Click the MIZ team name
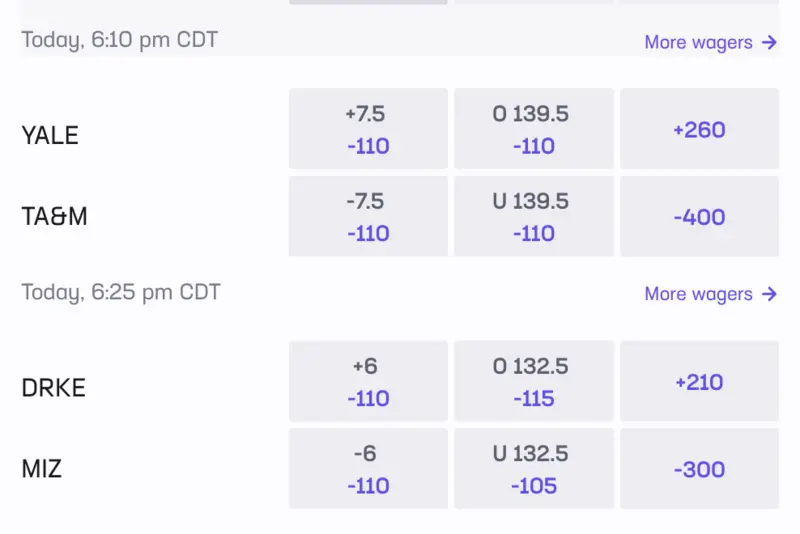The width and height of the screenshot is (800, 534). click(42, 468)
